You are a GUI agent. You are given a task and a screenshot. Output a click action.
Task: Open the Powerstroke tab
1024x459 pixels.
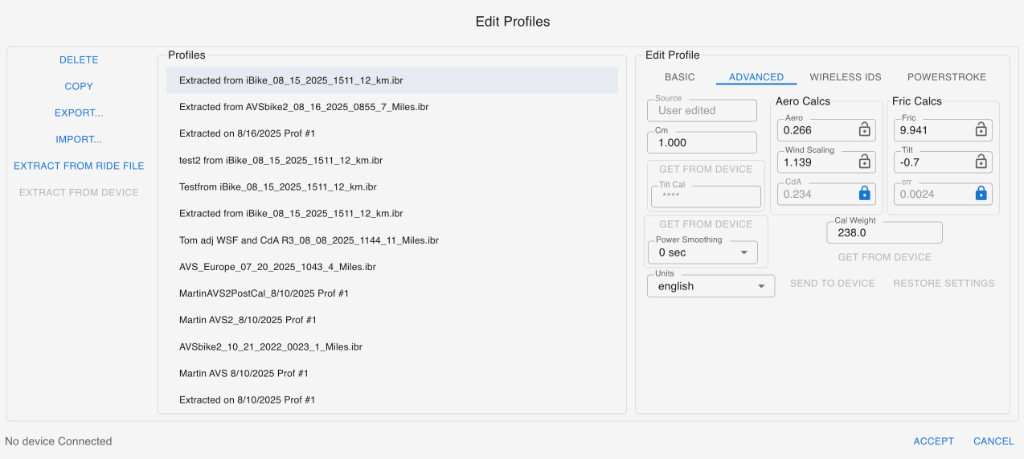tap(946, 77)
